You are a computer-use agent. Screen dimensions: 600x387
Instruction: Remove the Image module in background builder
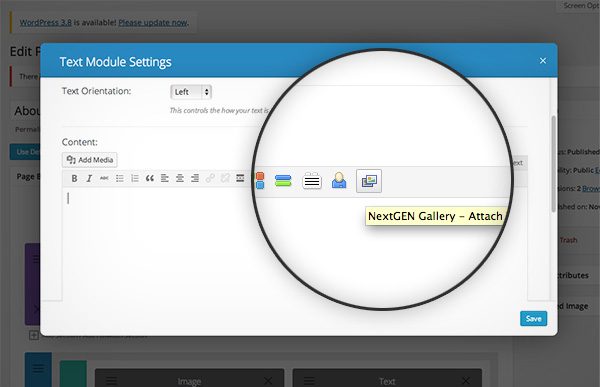268,381
